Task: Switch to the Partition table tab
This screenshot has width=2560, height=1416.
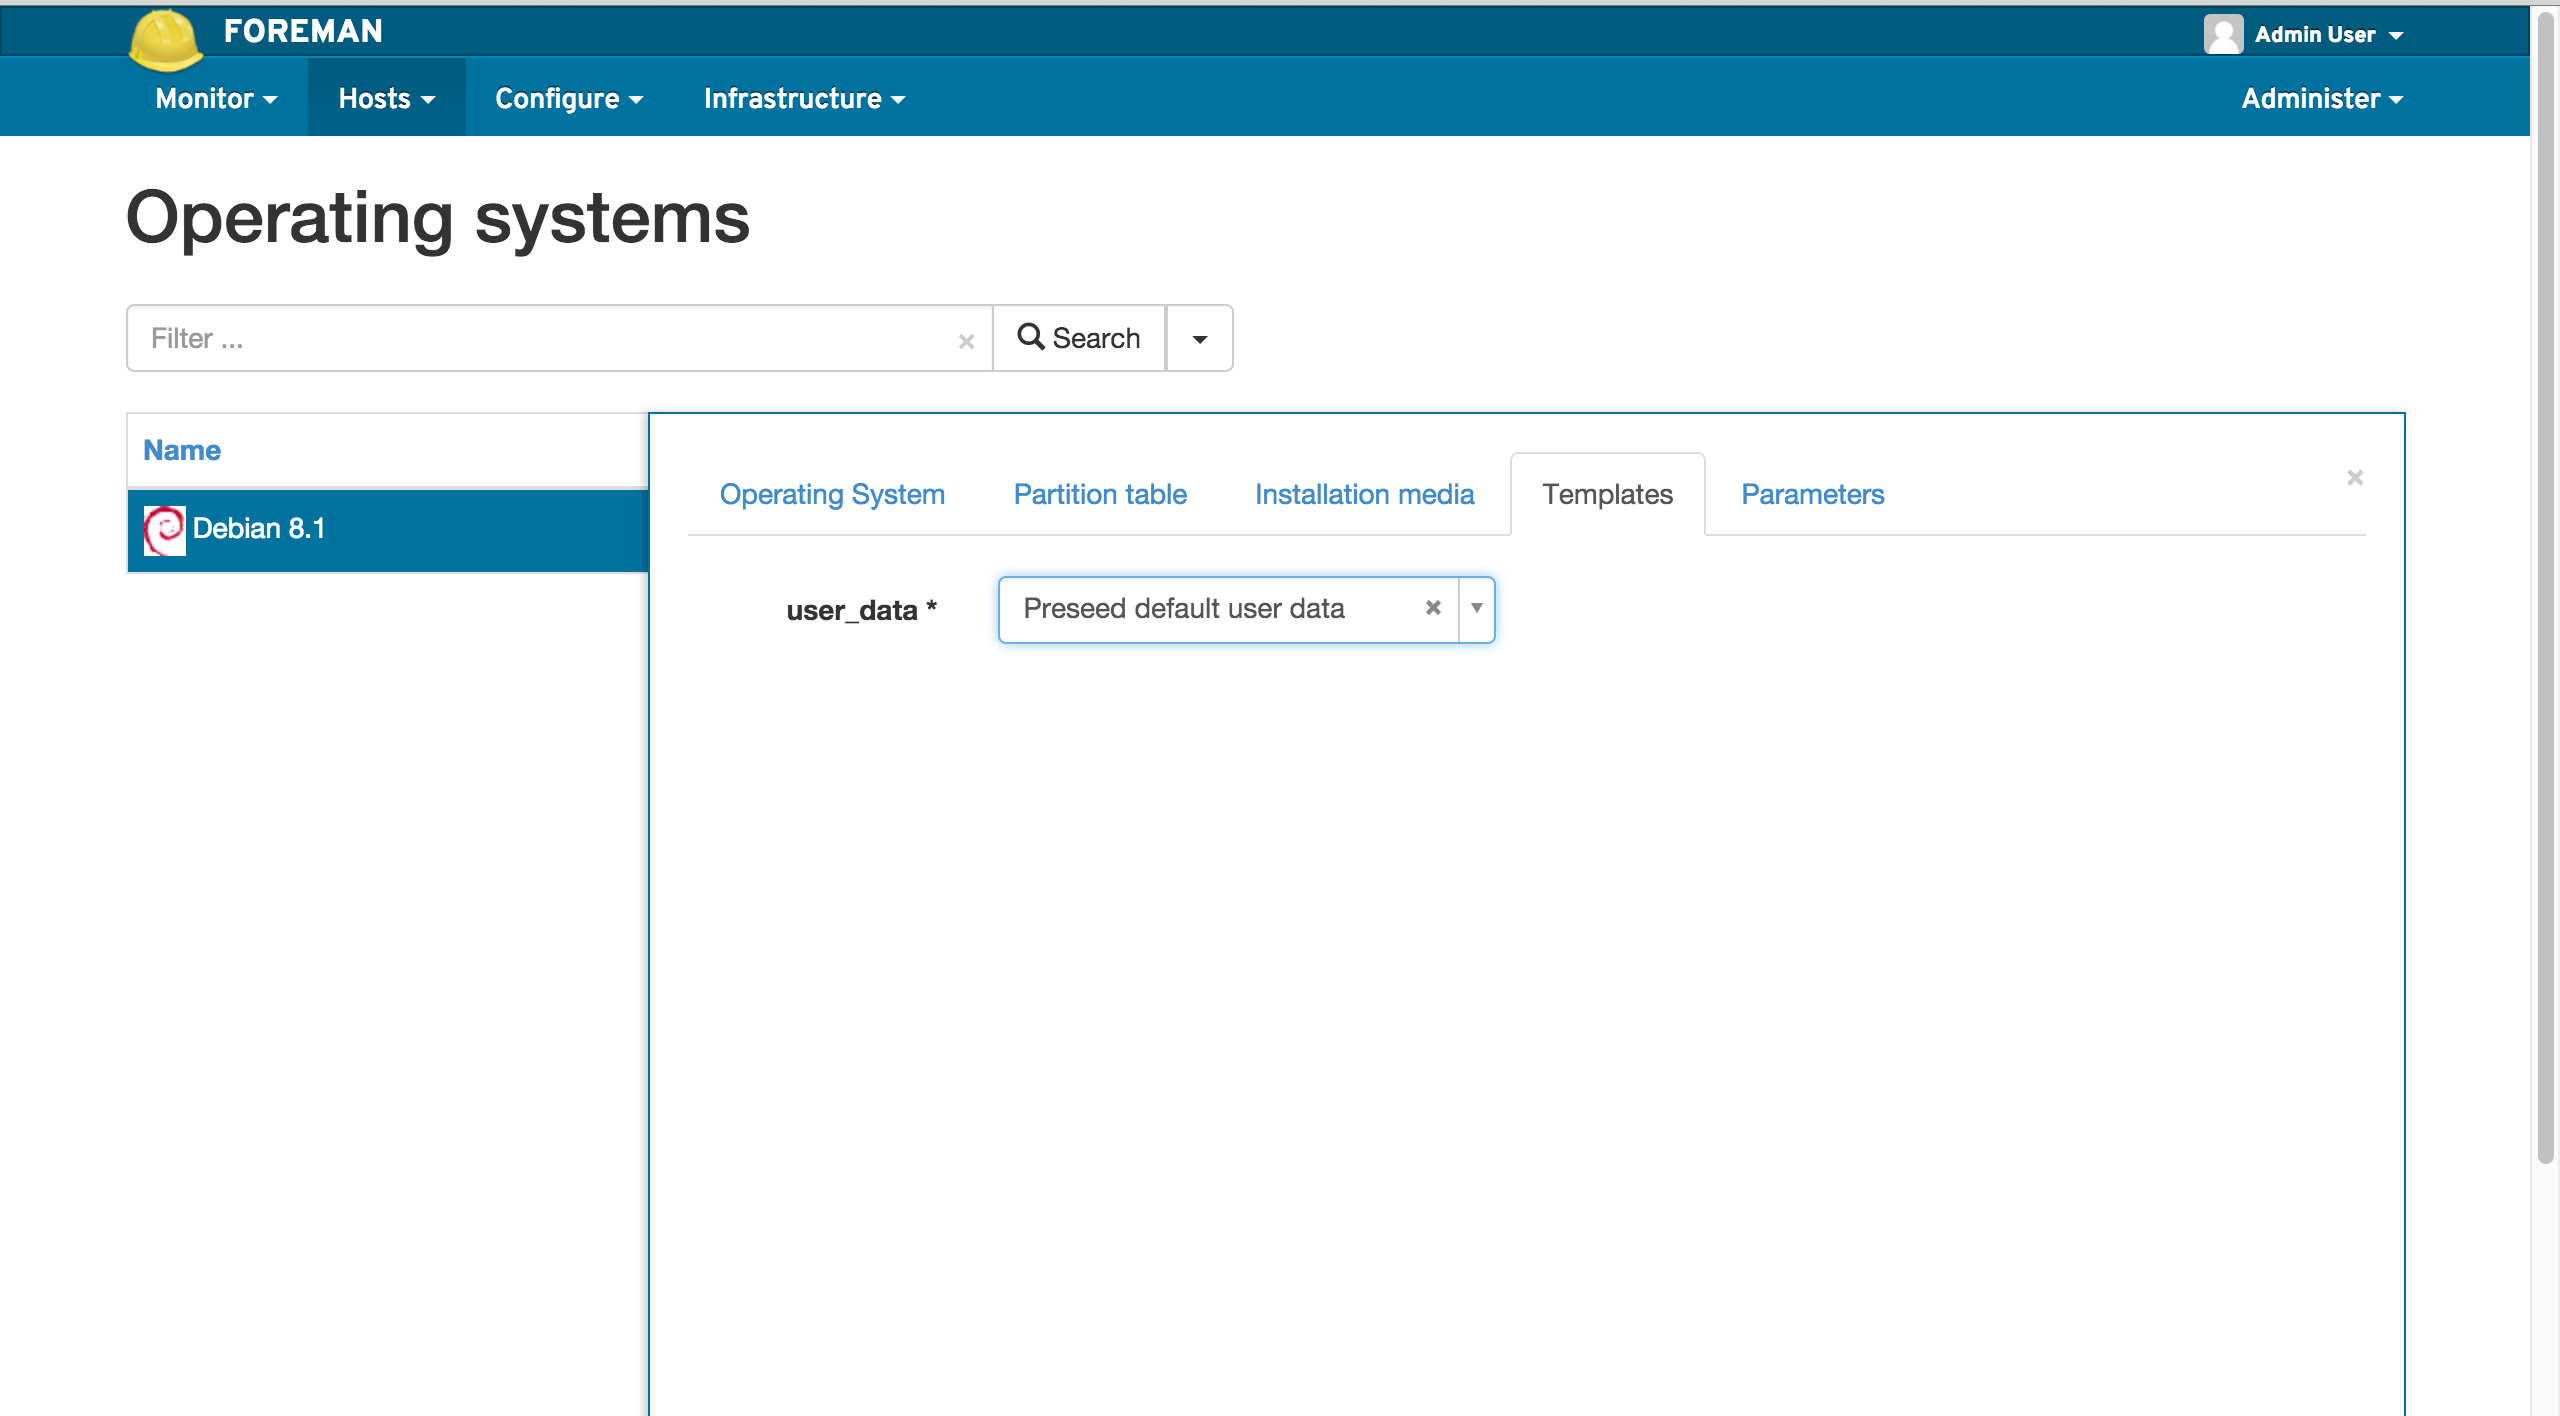Action: click(x=1100, y=494)
